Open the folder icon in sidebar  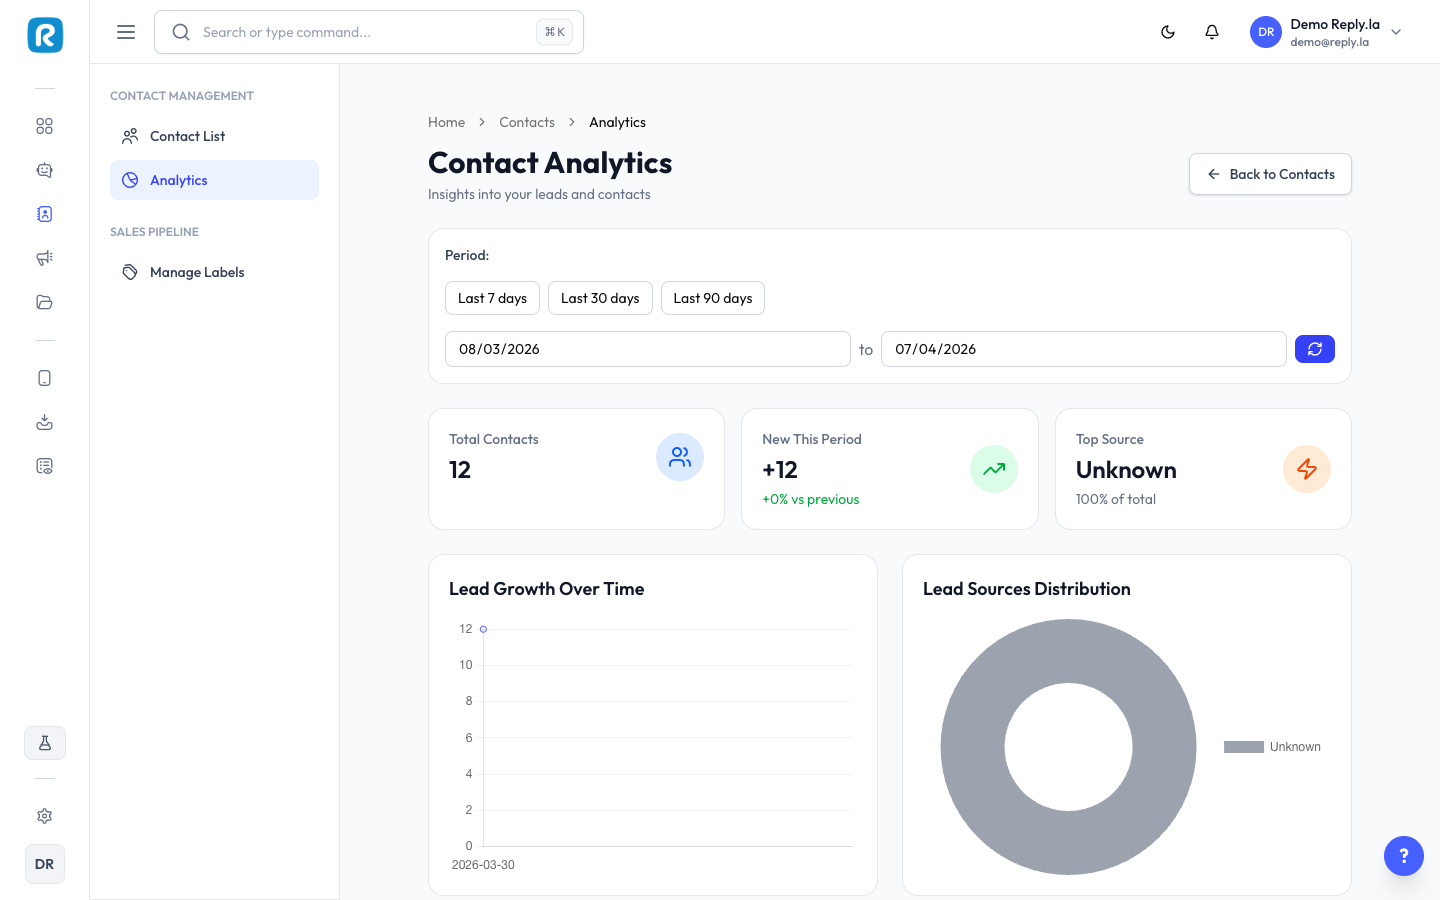[x=44, y=302]
